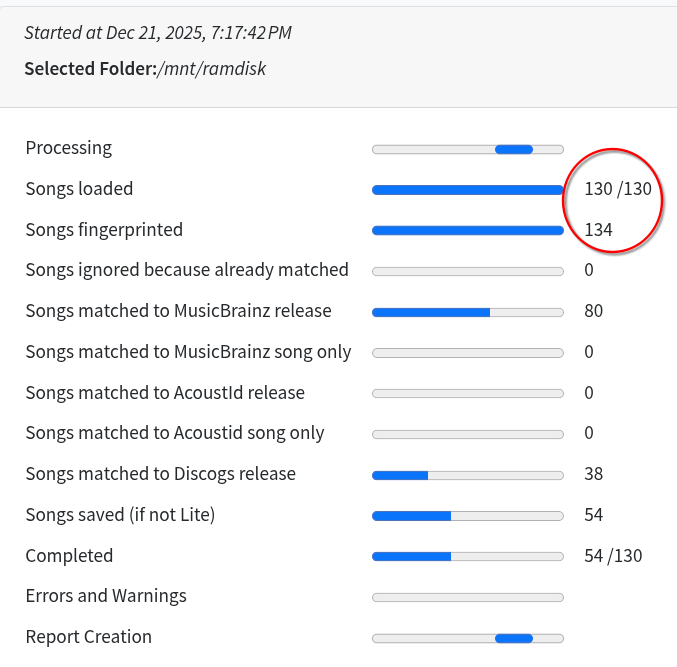Click the Songs fingerprinted progress bar
This screenshot has height=667, width=677.
[x=467, y=230]
